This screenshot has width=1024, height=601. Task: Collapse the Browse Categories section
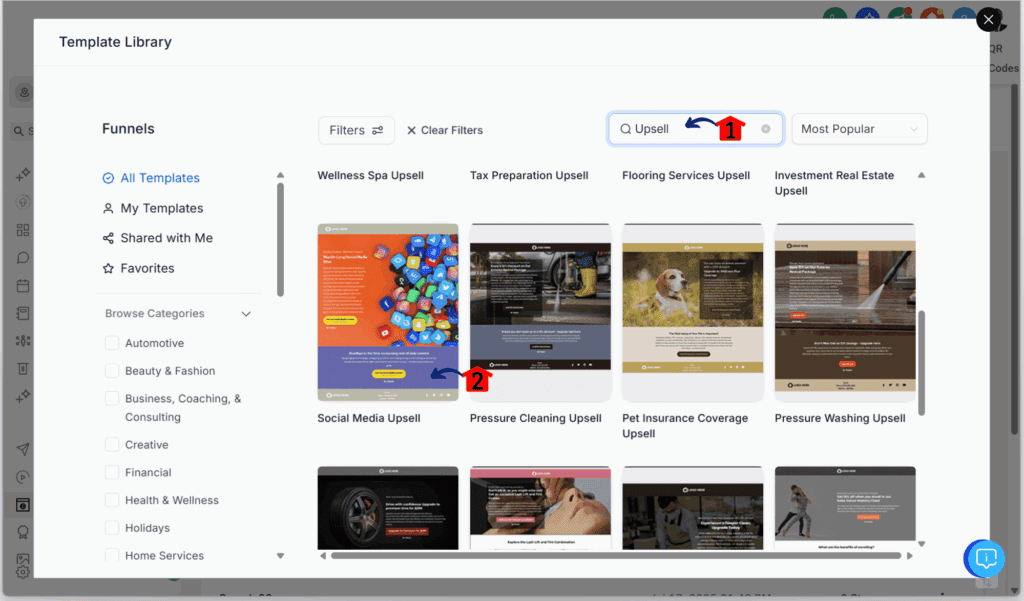[246, 314]
